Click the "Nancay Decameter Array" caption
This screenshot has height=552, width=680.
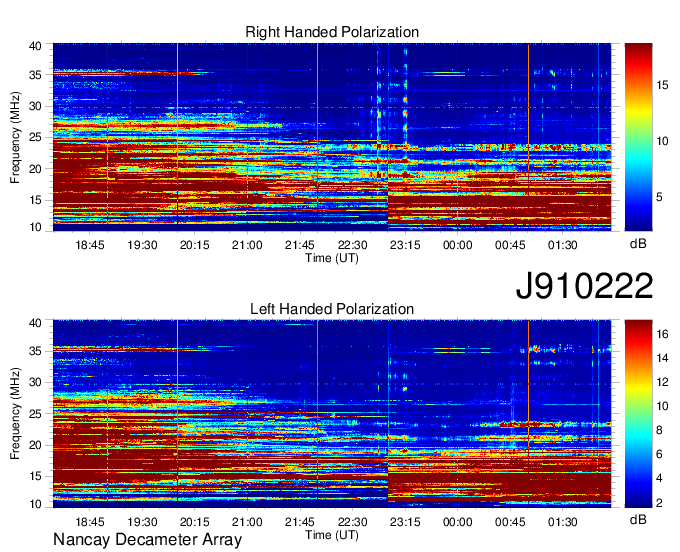tap(147, 539)
